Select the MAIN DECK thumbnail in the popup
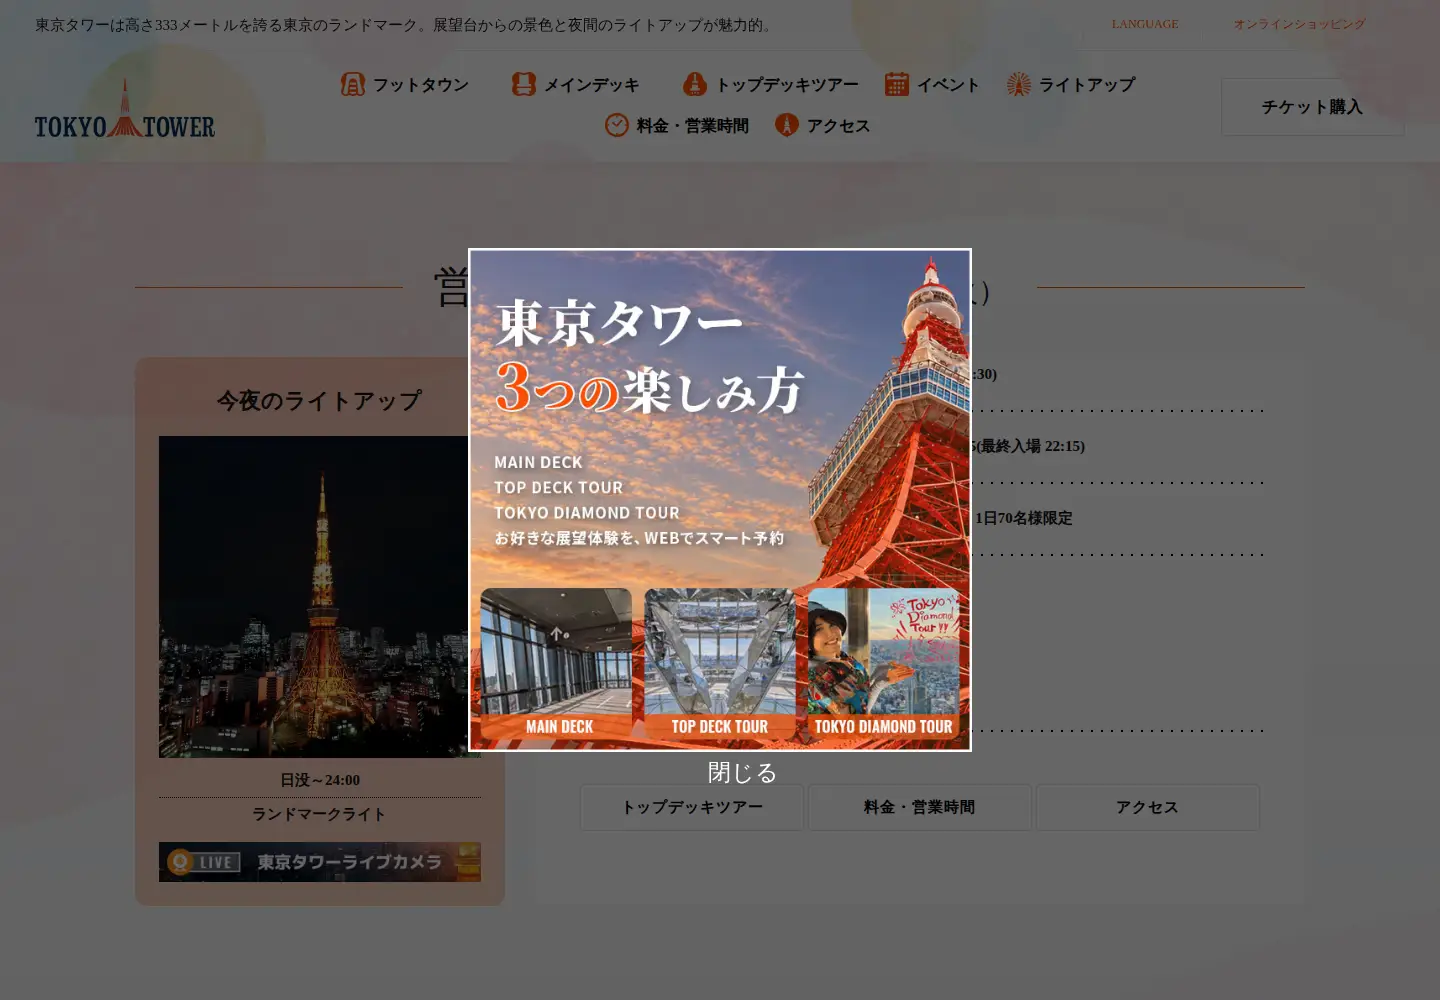1440x1000 pixels. click(557, 664)
